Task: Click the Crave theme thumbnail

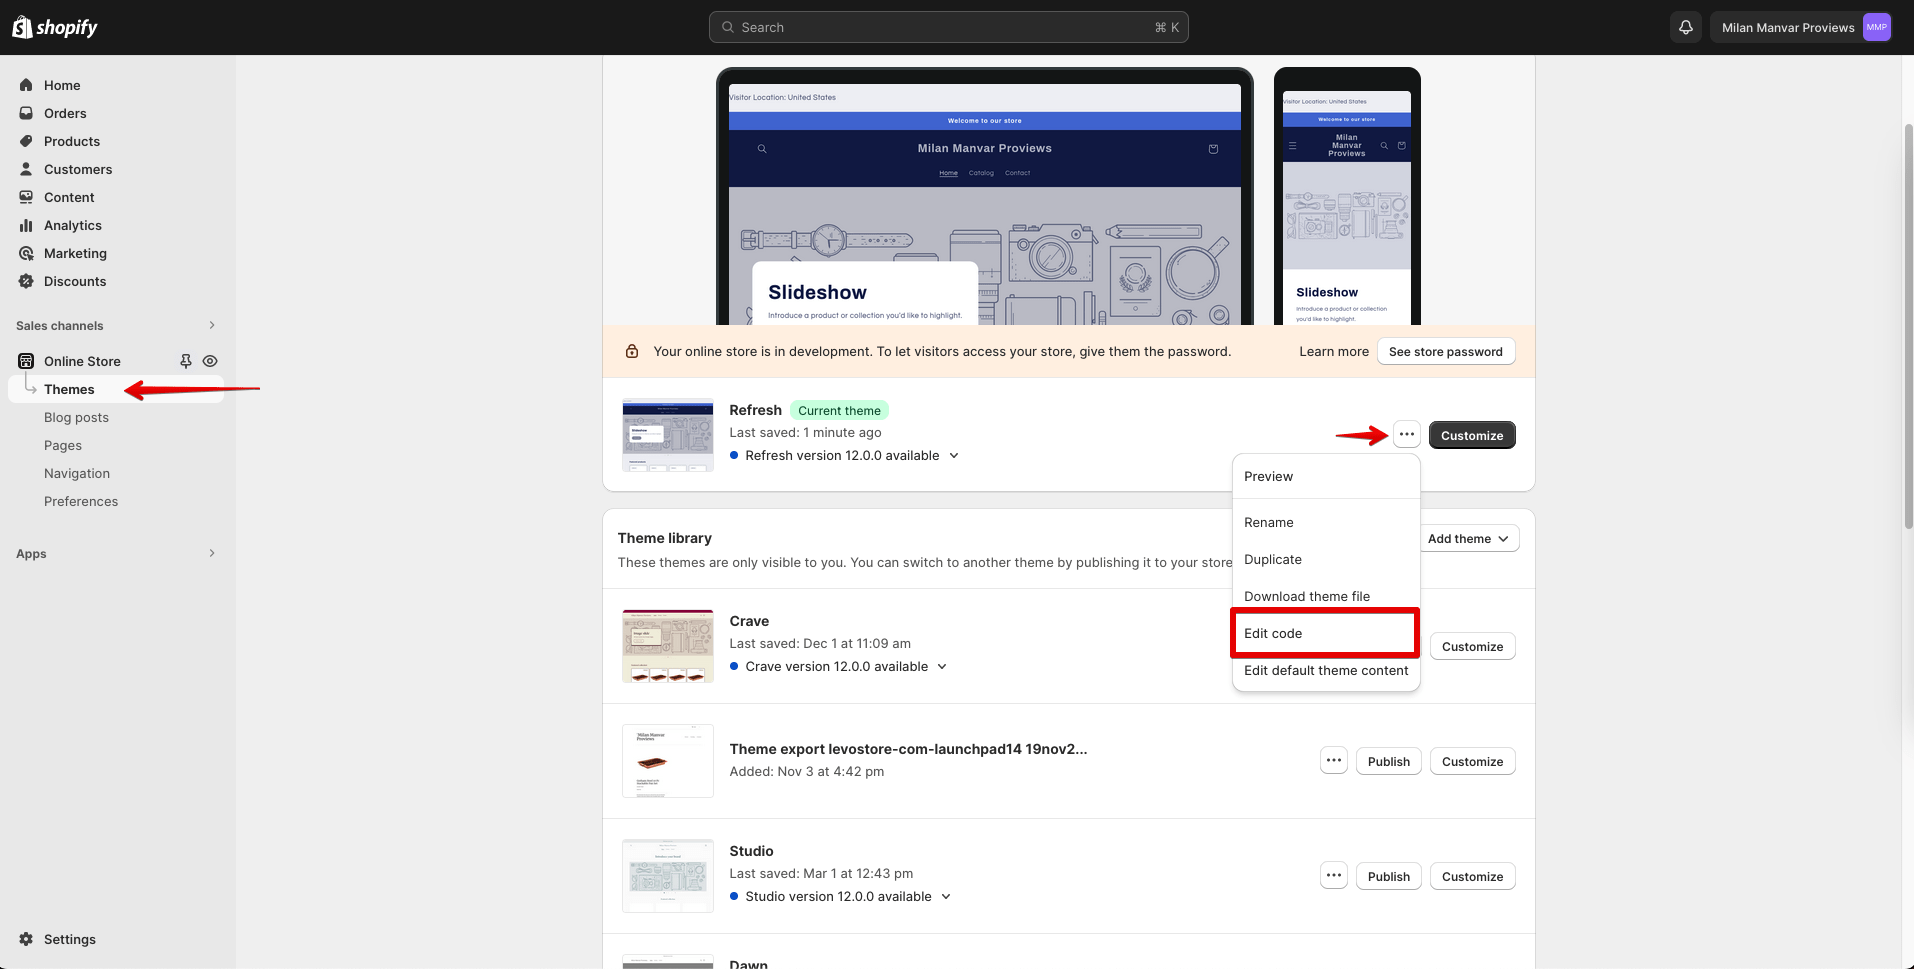Action: 668,645
